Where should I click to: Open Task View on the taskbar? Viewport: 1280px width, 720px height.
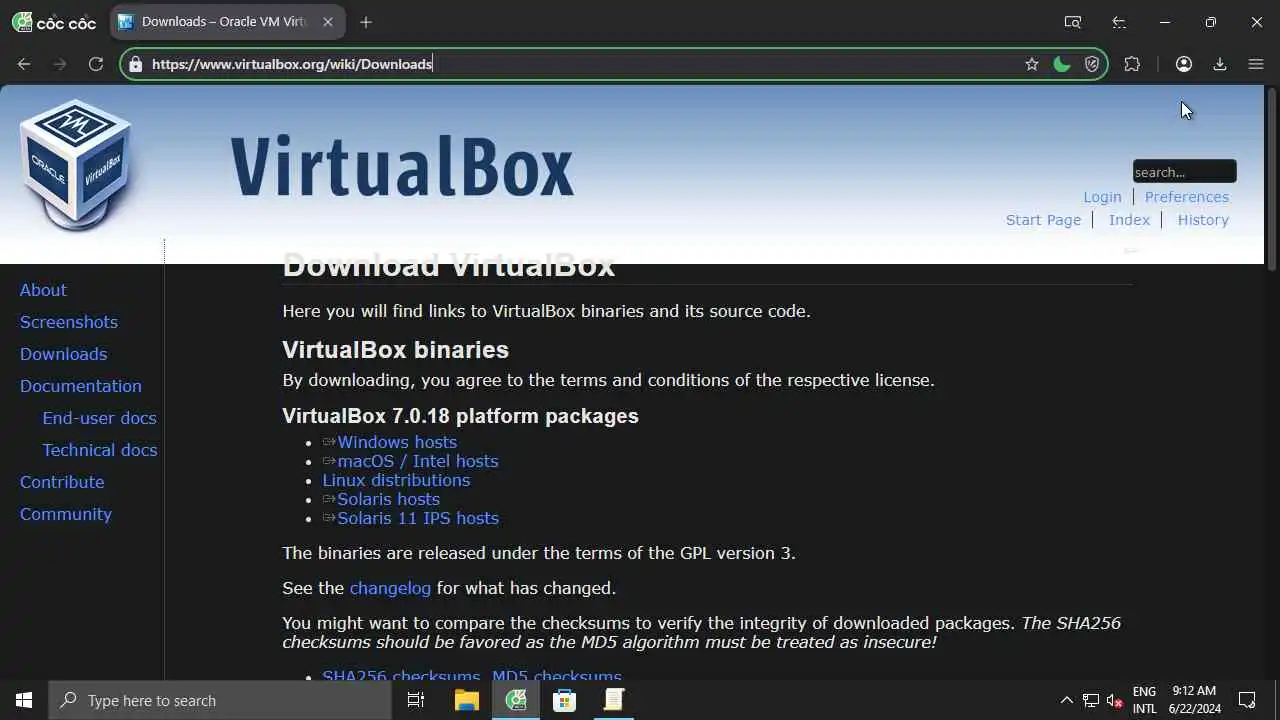click(416, 700)
